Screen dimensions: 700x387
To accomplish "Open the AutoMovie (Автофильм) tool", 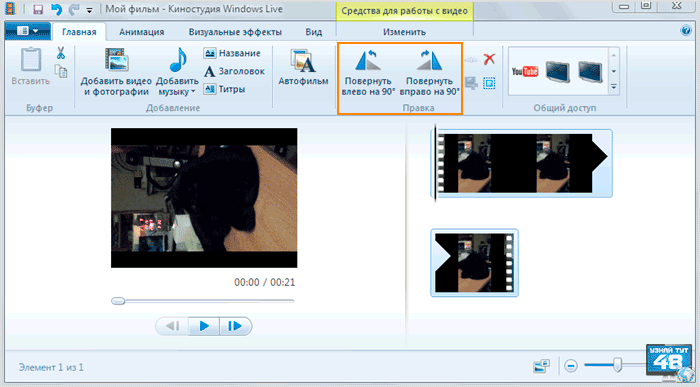I will pos(303,68).
